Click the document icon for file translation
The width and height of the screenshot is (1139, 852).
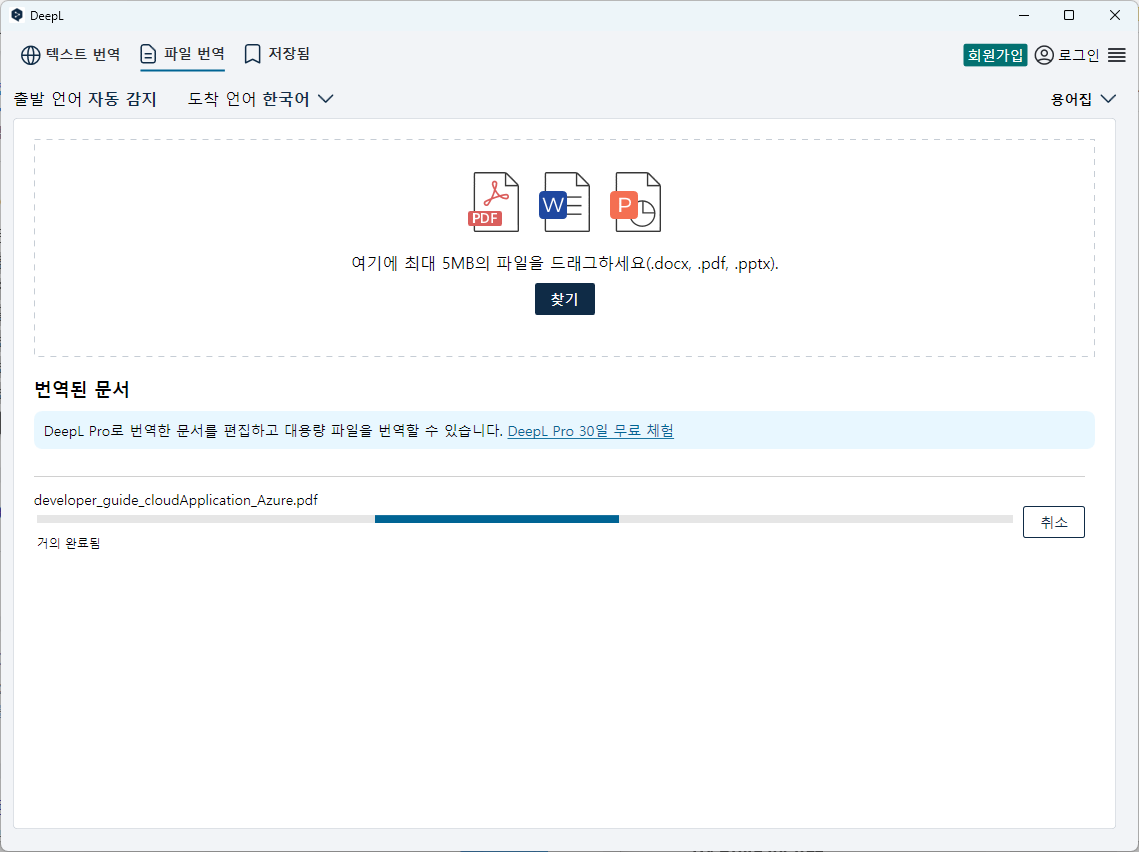click(x=148, y=54)
